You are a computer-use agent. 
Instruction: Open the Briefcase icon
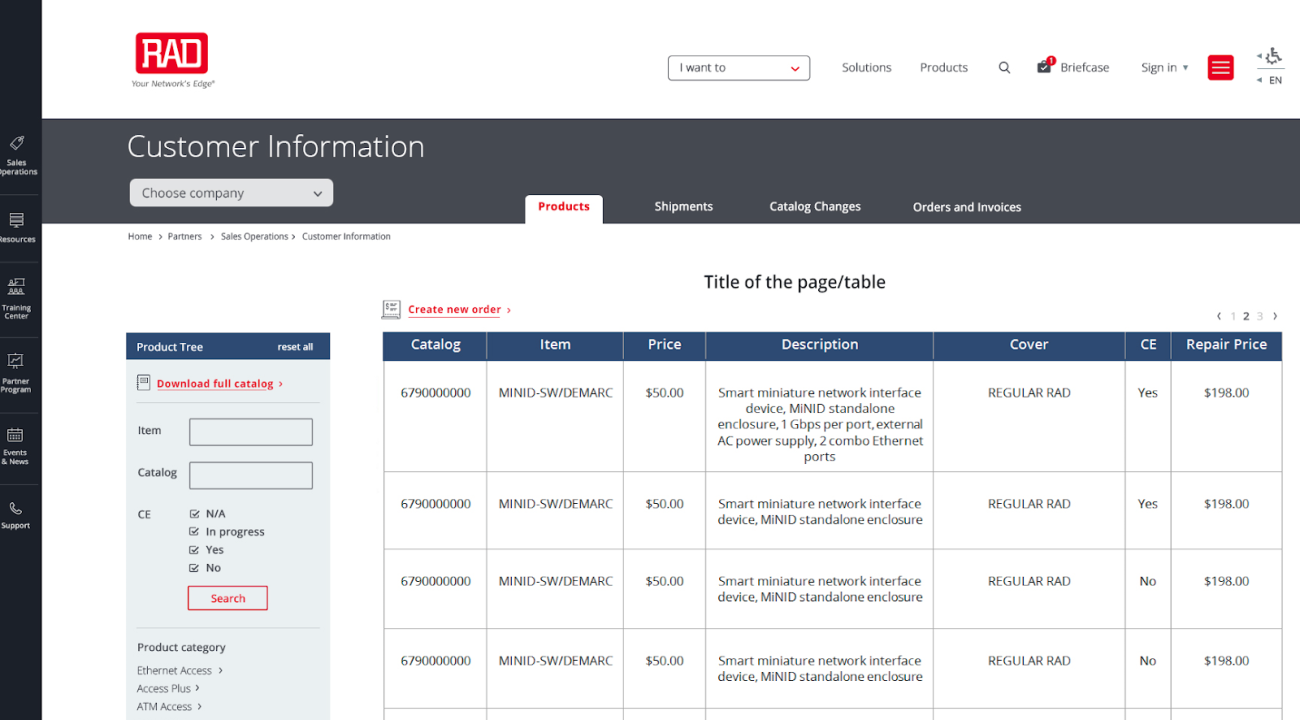[1045, 67]
